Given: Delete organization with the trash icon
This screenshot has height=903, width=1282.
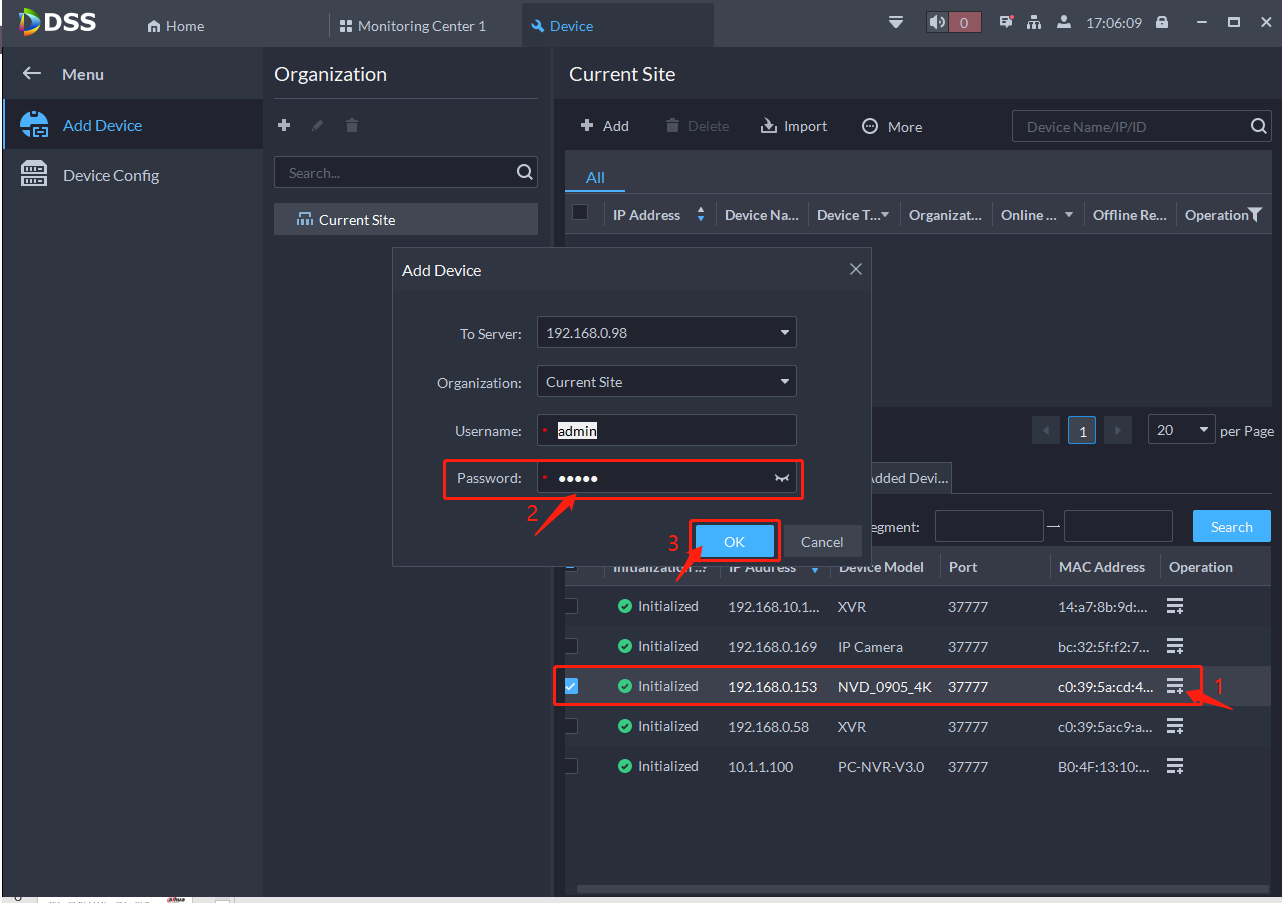Looking at the screenshot, I should click(x=351, y=125).
